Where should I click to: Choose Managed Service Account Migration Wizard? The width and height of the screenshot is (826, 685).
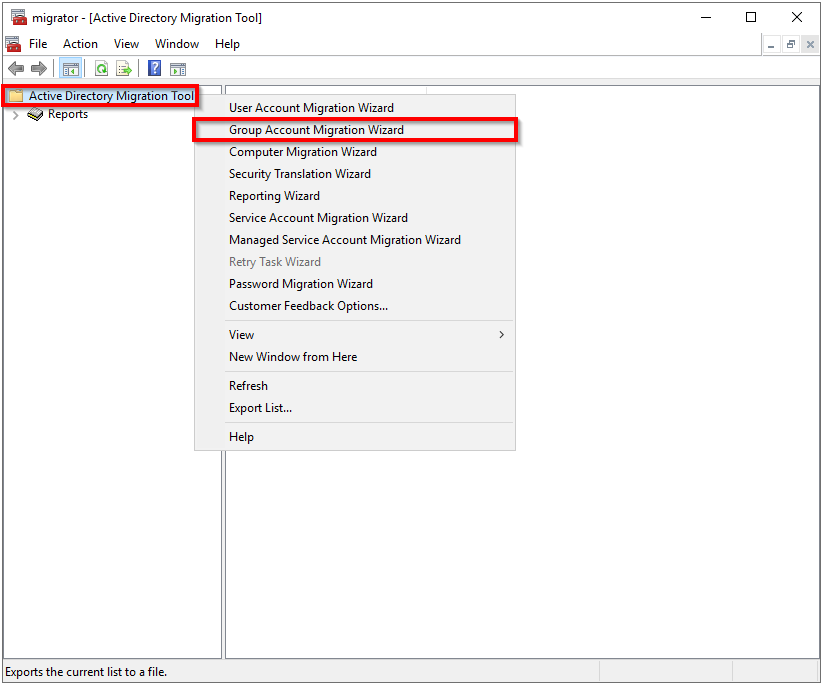(355, 240)
